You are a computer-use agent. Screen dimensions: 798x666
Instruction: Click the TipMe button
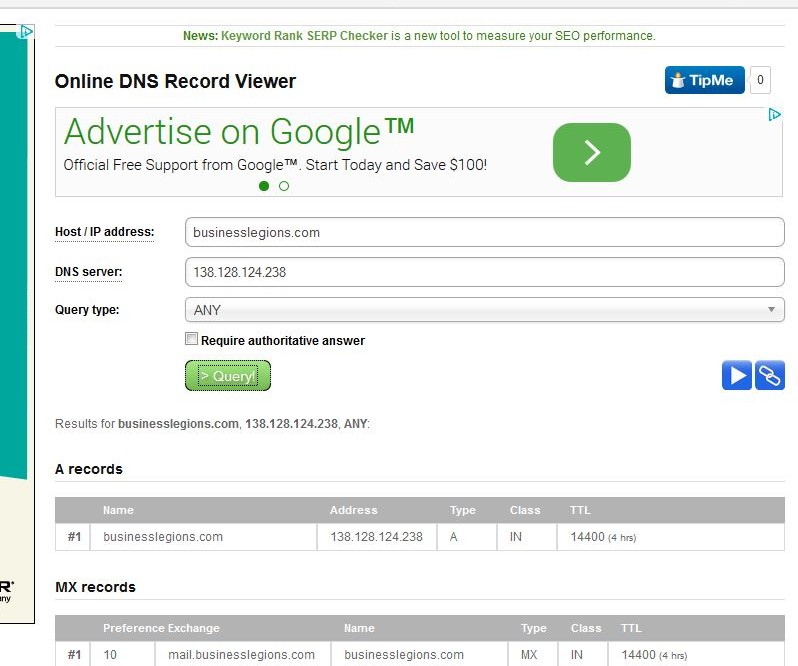pyautogui.click(x=704, y=81)
